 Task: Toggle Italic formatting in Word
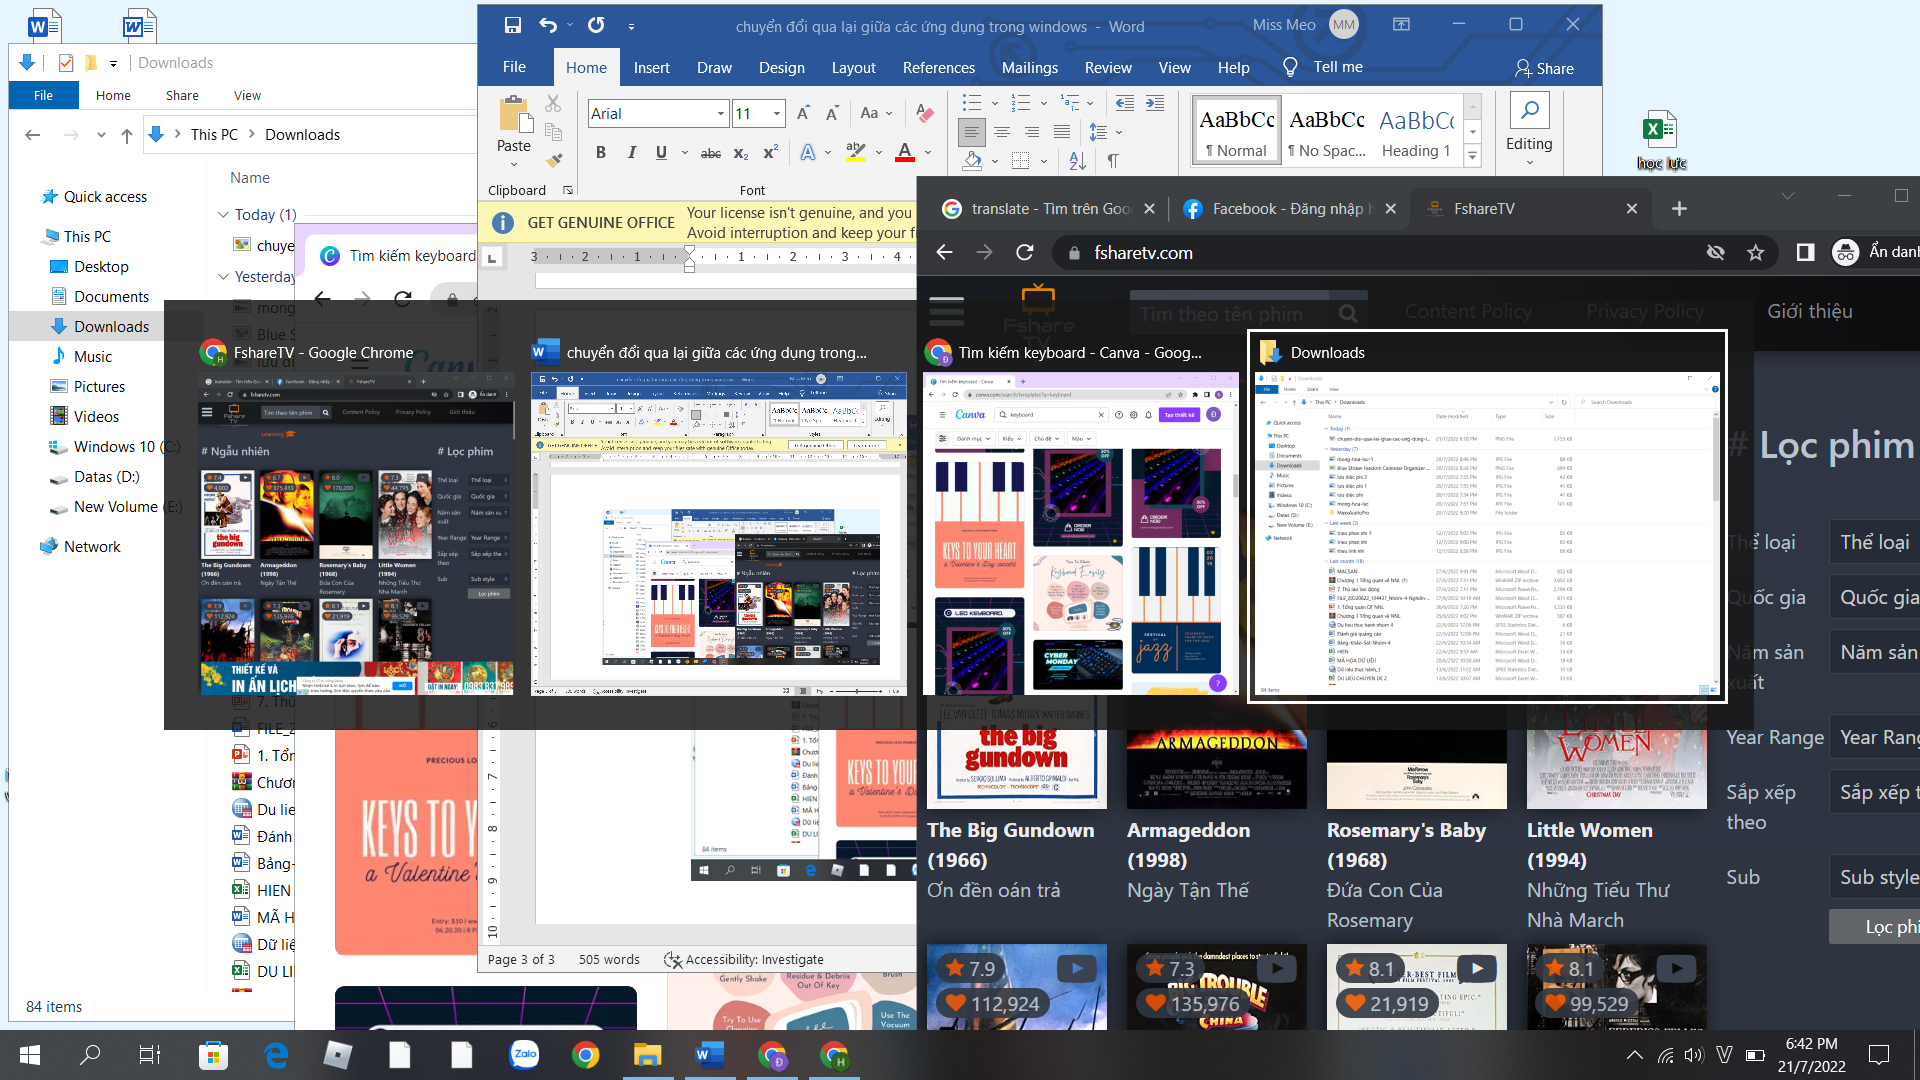(631, 153)
